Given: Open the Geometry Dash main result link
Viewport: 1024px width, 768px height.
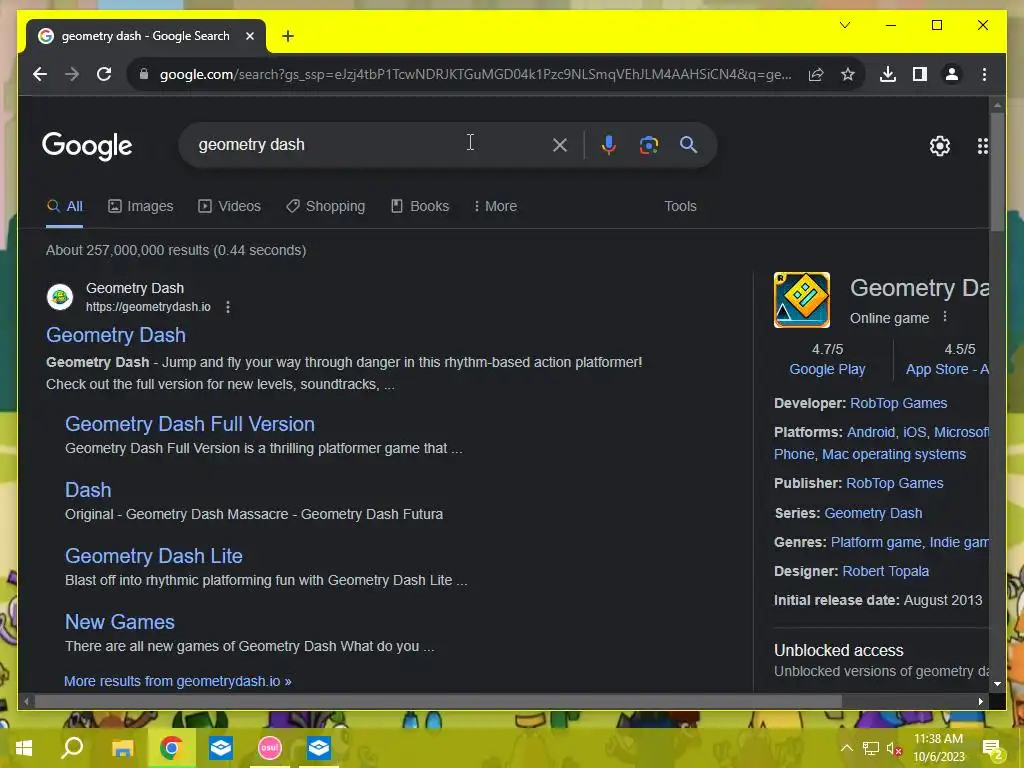Looking at the screenshot, I should coord(116,335).
